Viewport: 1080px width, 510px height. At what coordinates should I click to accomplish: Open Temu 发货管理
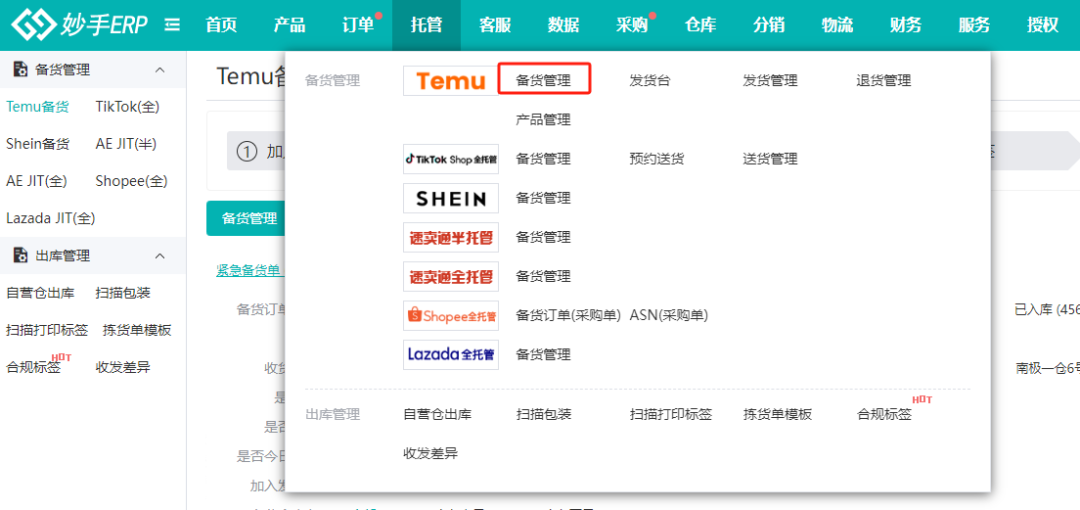point(770,81)
